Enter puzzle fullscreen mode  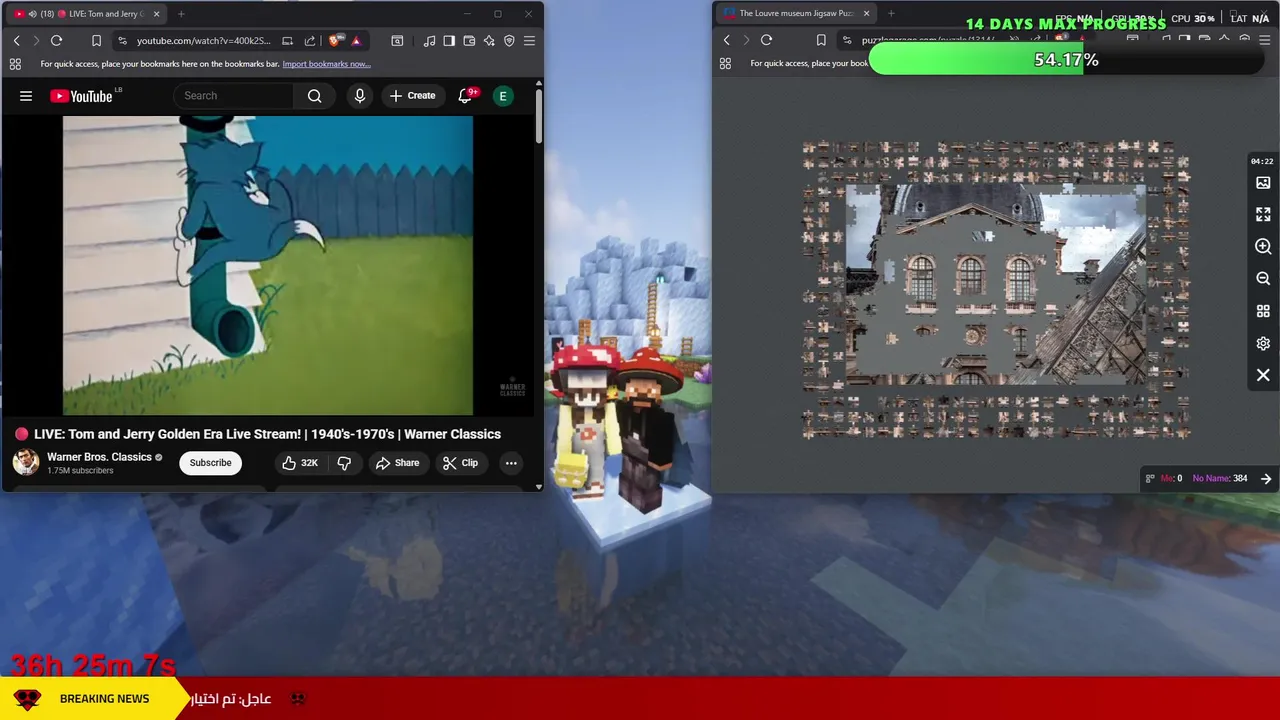[1263, 215]
